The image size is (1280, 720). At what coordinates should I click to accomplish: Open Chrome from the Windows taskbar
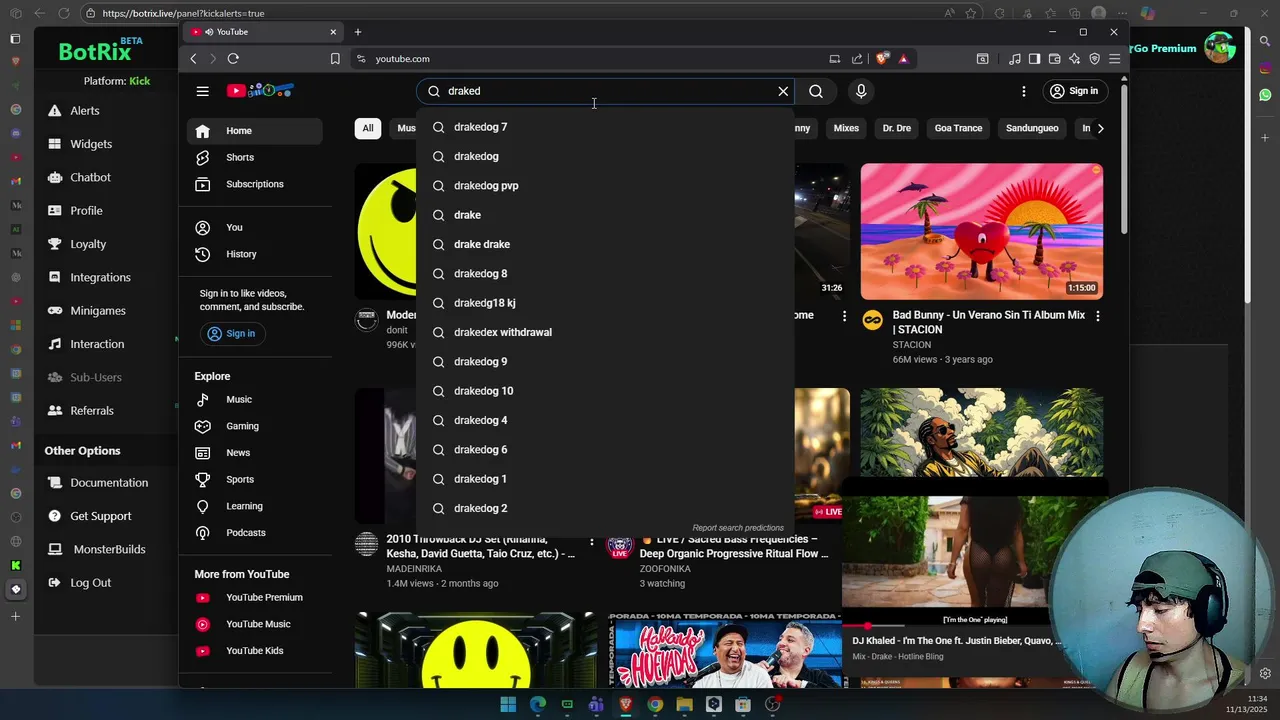click(655, 705)
